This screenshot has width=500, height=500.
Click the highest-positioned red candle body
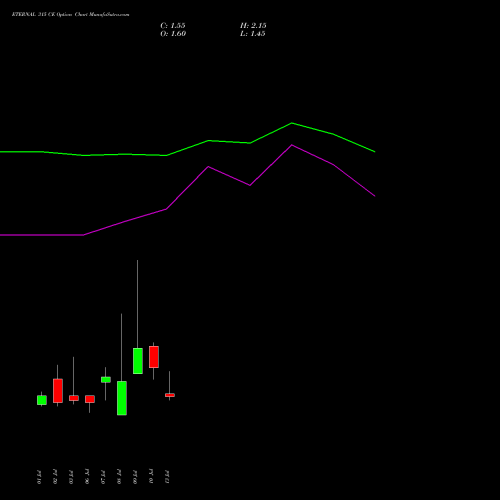click(154, 357)
